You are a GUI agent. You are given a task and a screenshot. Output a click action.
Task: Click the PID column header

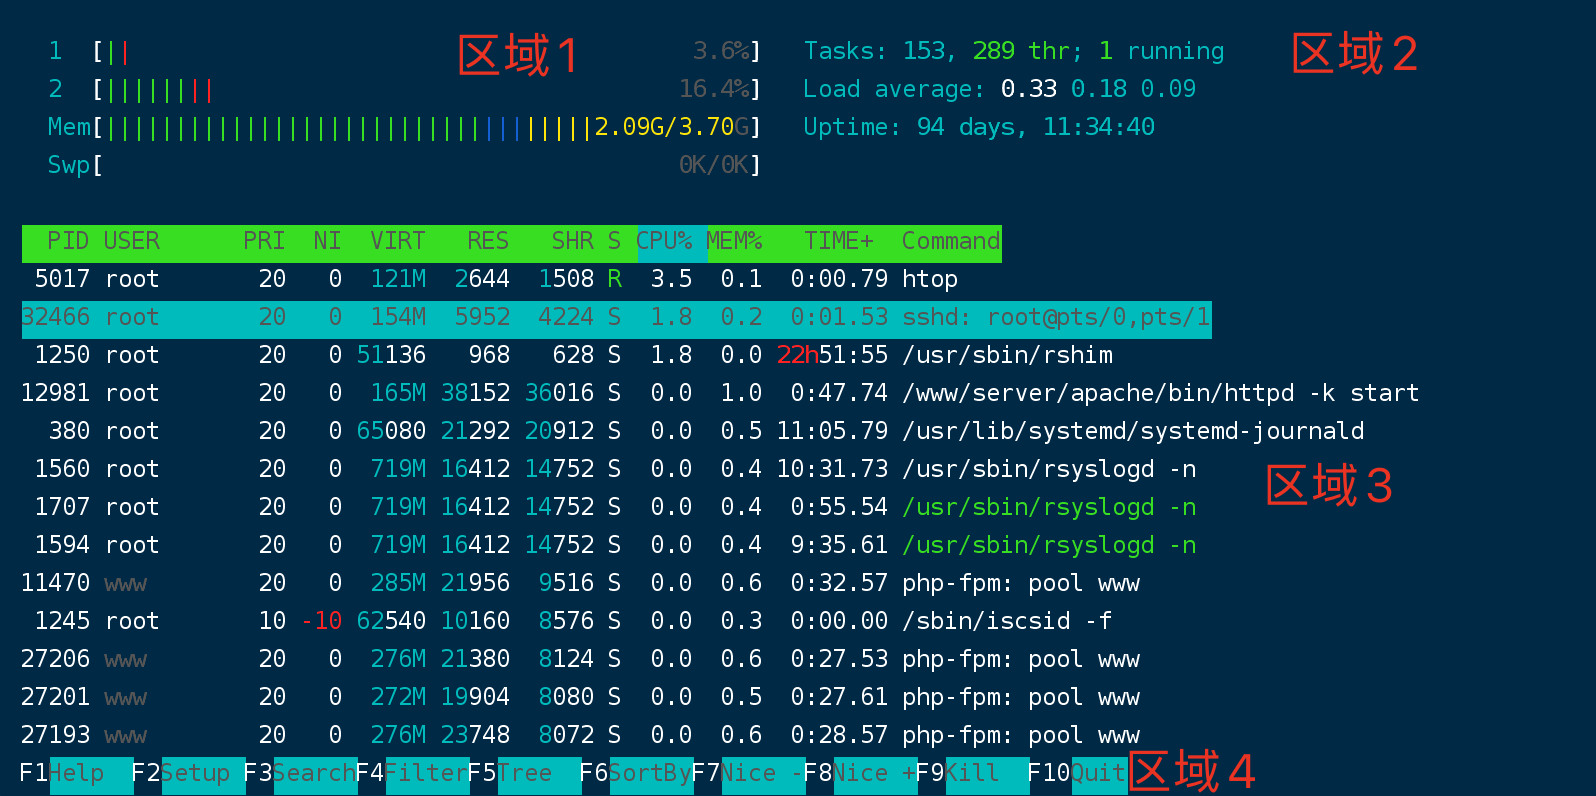pyautogui.click(x=68, y=241)
